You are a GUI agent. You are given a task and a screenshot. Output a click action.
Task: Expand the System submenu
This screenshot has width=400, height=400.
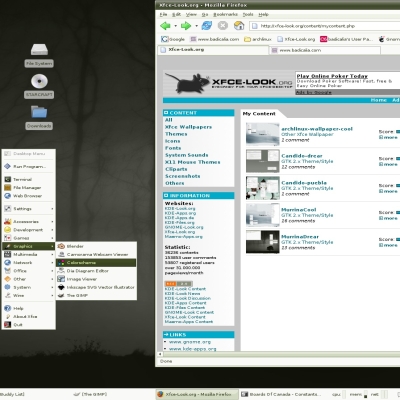click(29, 287)
